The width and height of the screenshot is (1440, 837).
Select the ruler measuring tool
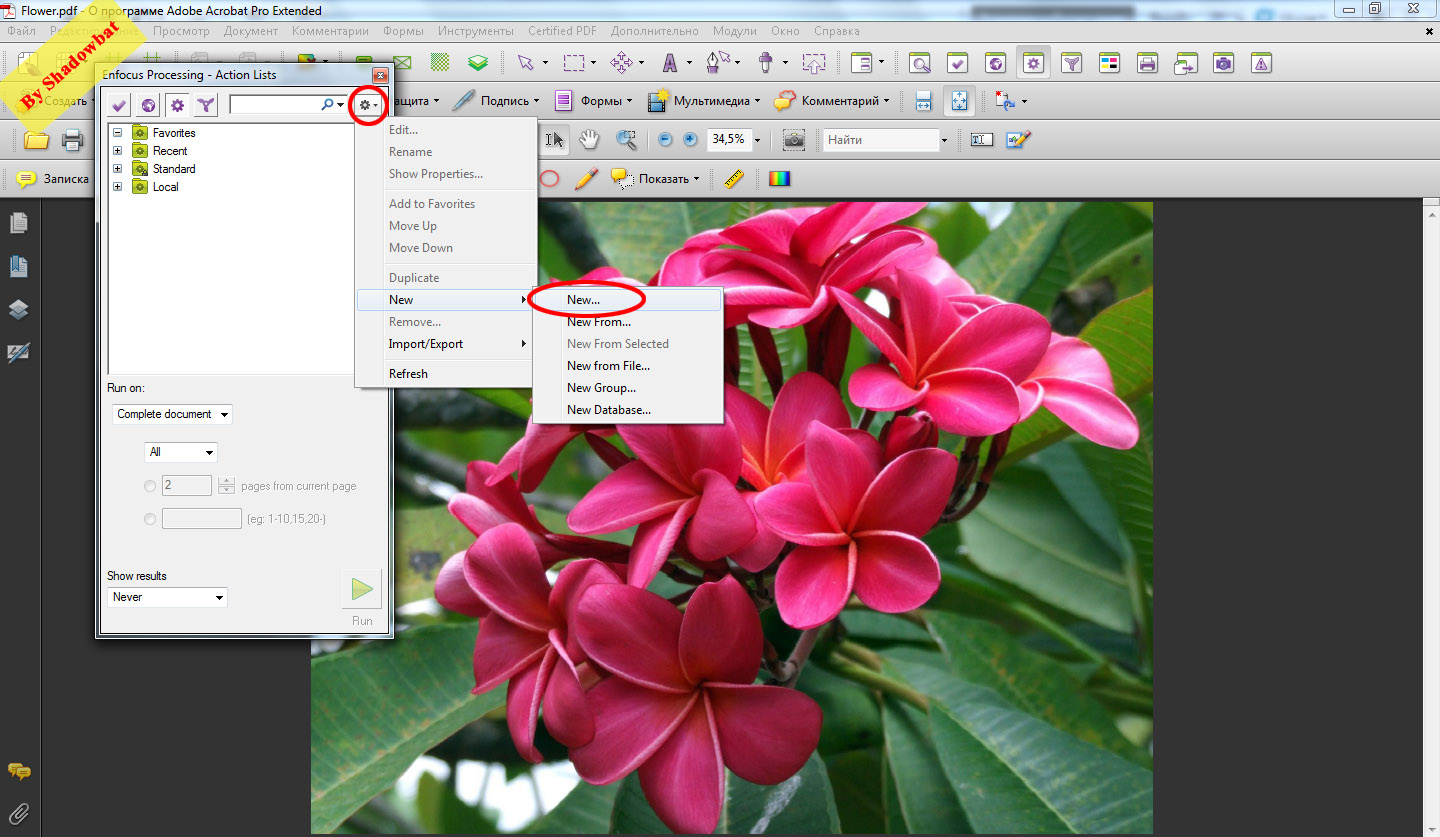click(x=734, y=179)
